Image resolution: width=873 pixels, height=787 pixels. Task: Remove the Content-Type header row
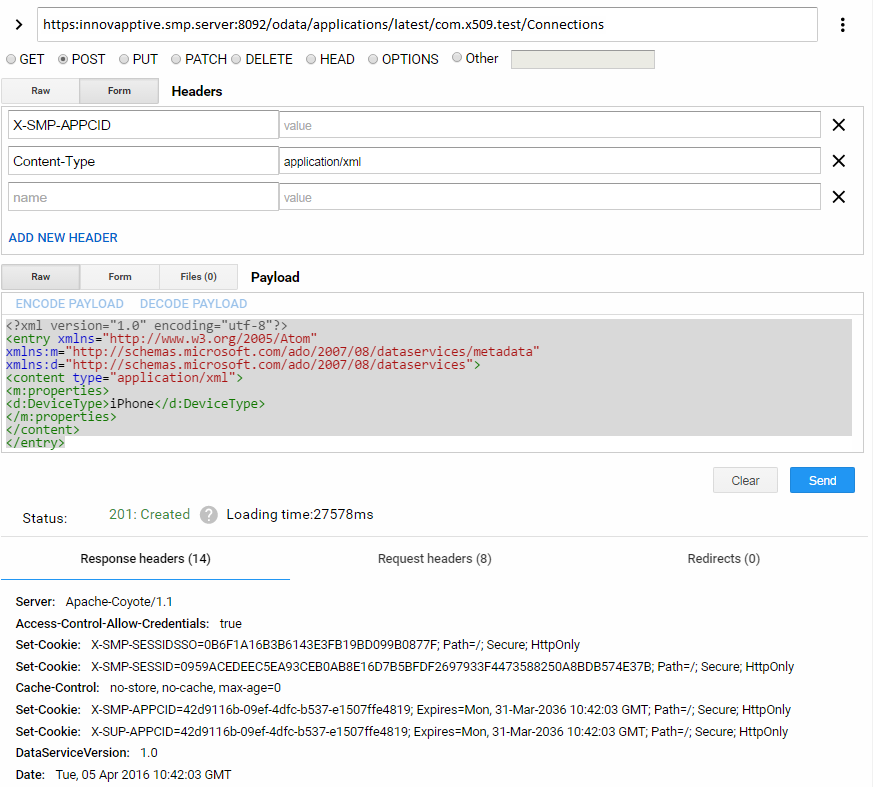pyautogui.click(x=838, y=160)
